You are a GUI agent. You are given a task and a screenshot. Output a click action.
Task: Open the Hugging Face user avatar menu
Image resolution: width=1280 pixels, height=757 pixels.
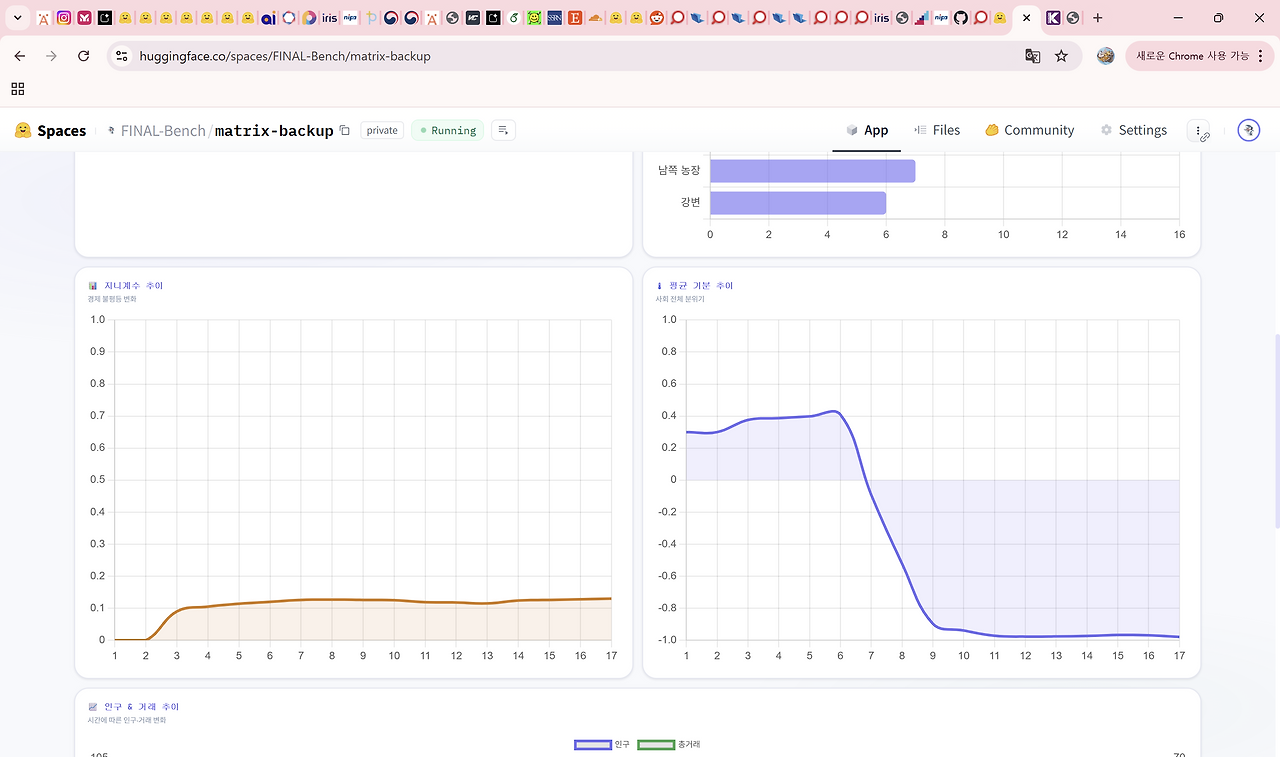point(1248,130)
